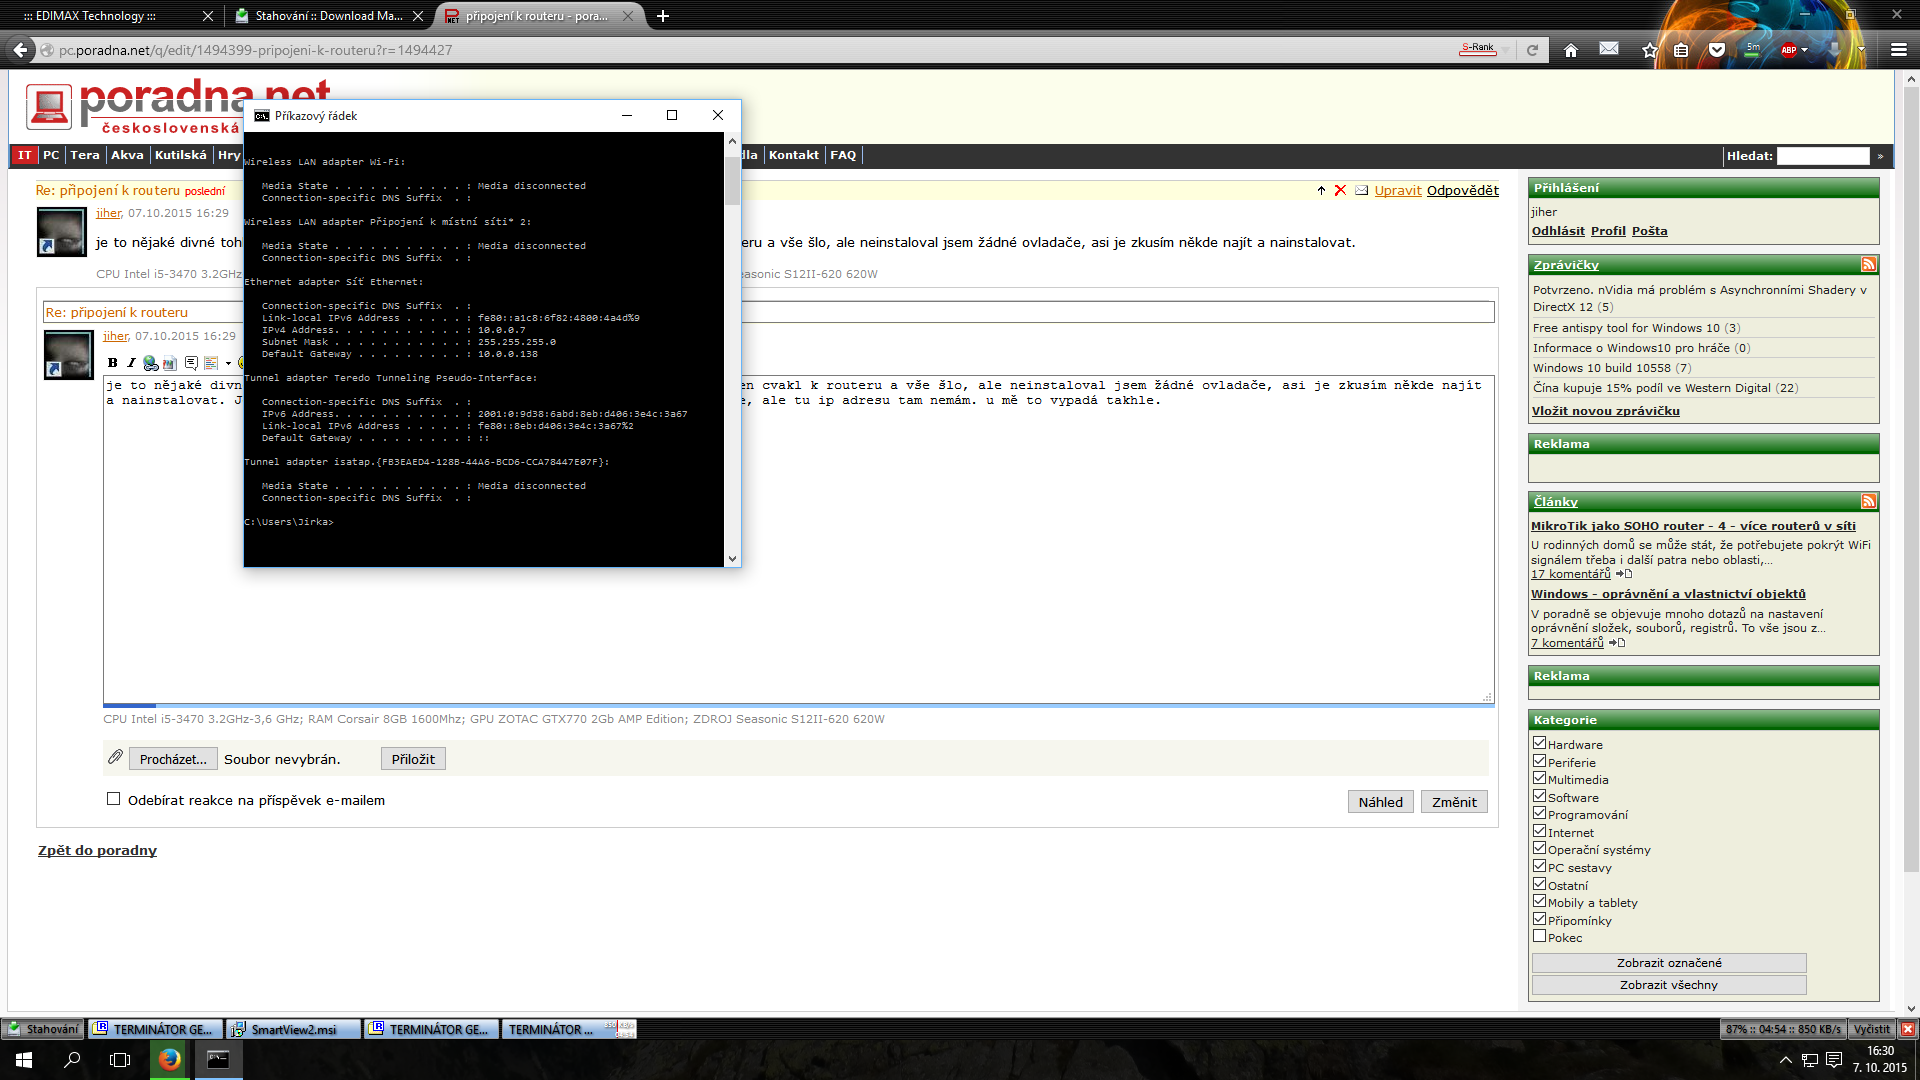This screenshot has width=1920, height=1080.
Task: Toggle bold formatting in post editor
Action: click(113, 363)
